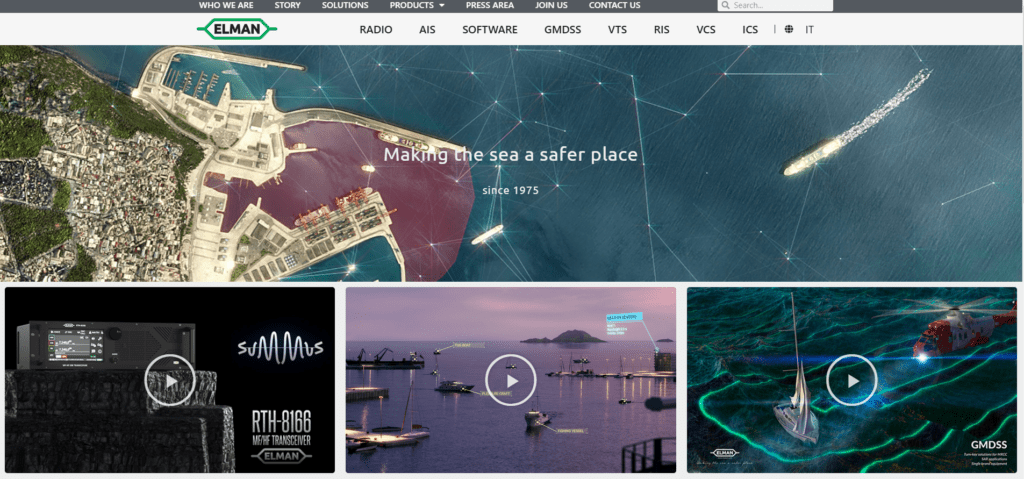
Task: Click in the Search input field
Action: click(780, 6)
